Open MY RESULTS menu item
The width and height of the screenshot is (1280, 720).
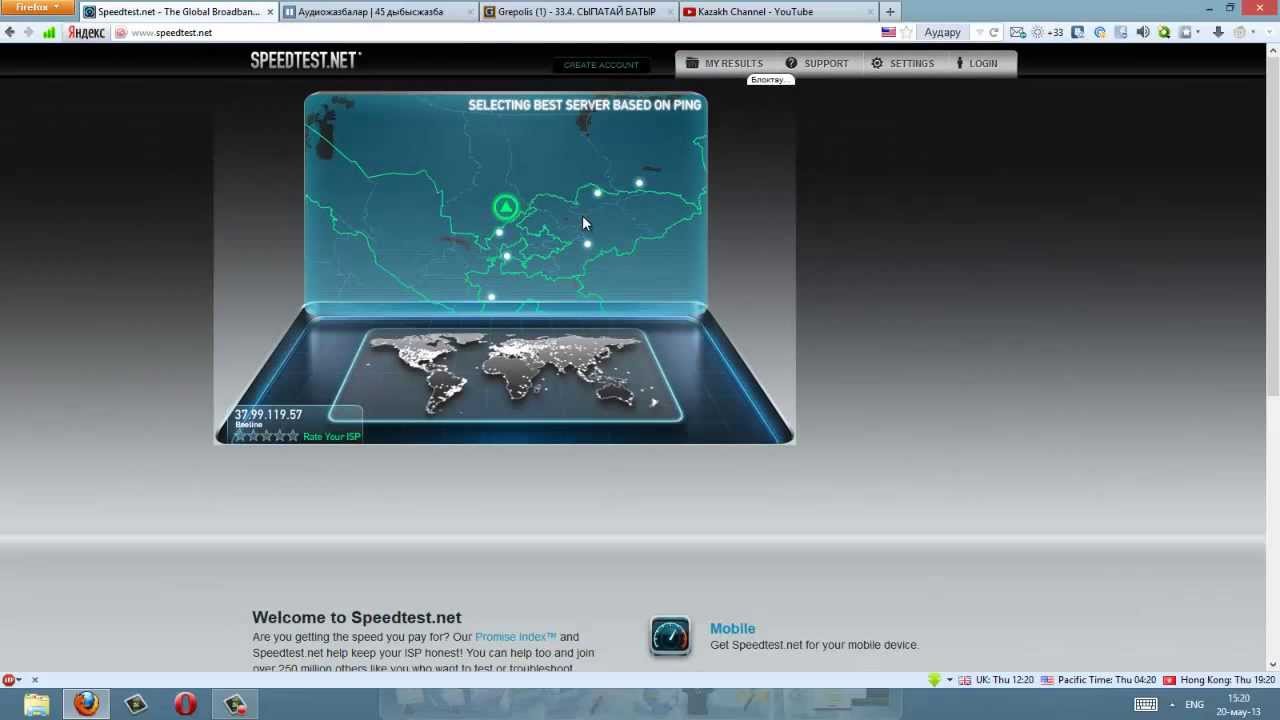coord(724,63)
